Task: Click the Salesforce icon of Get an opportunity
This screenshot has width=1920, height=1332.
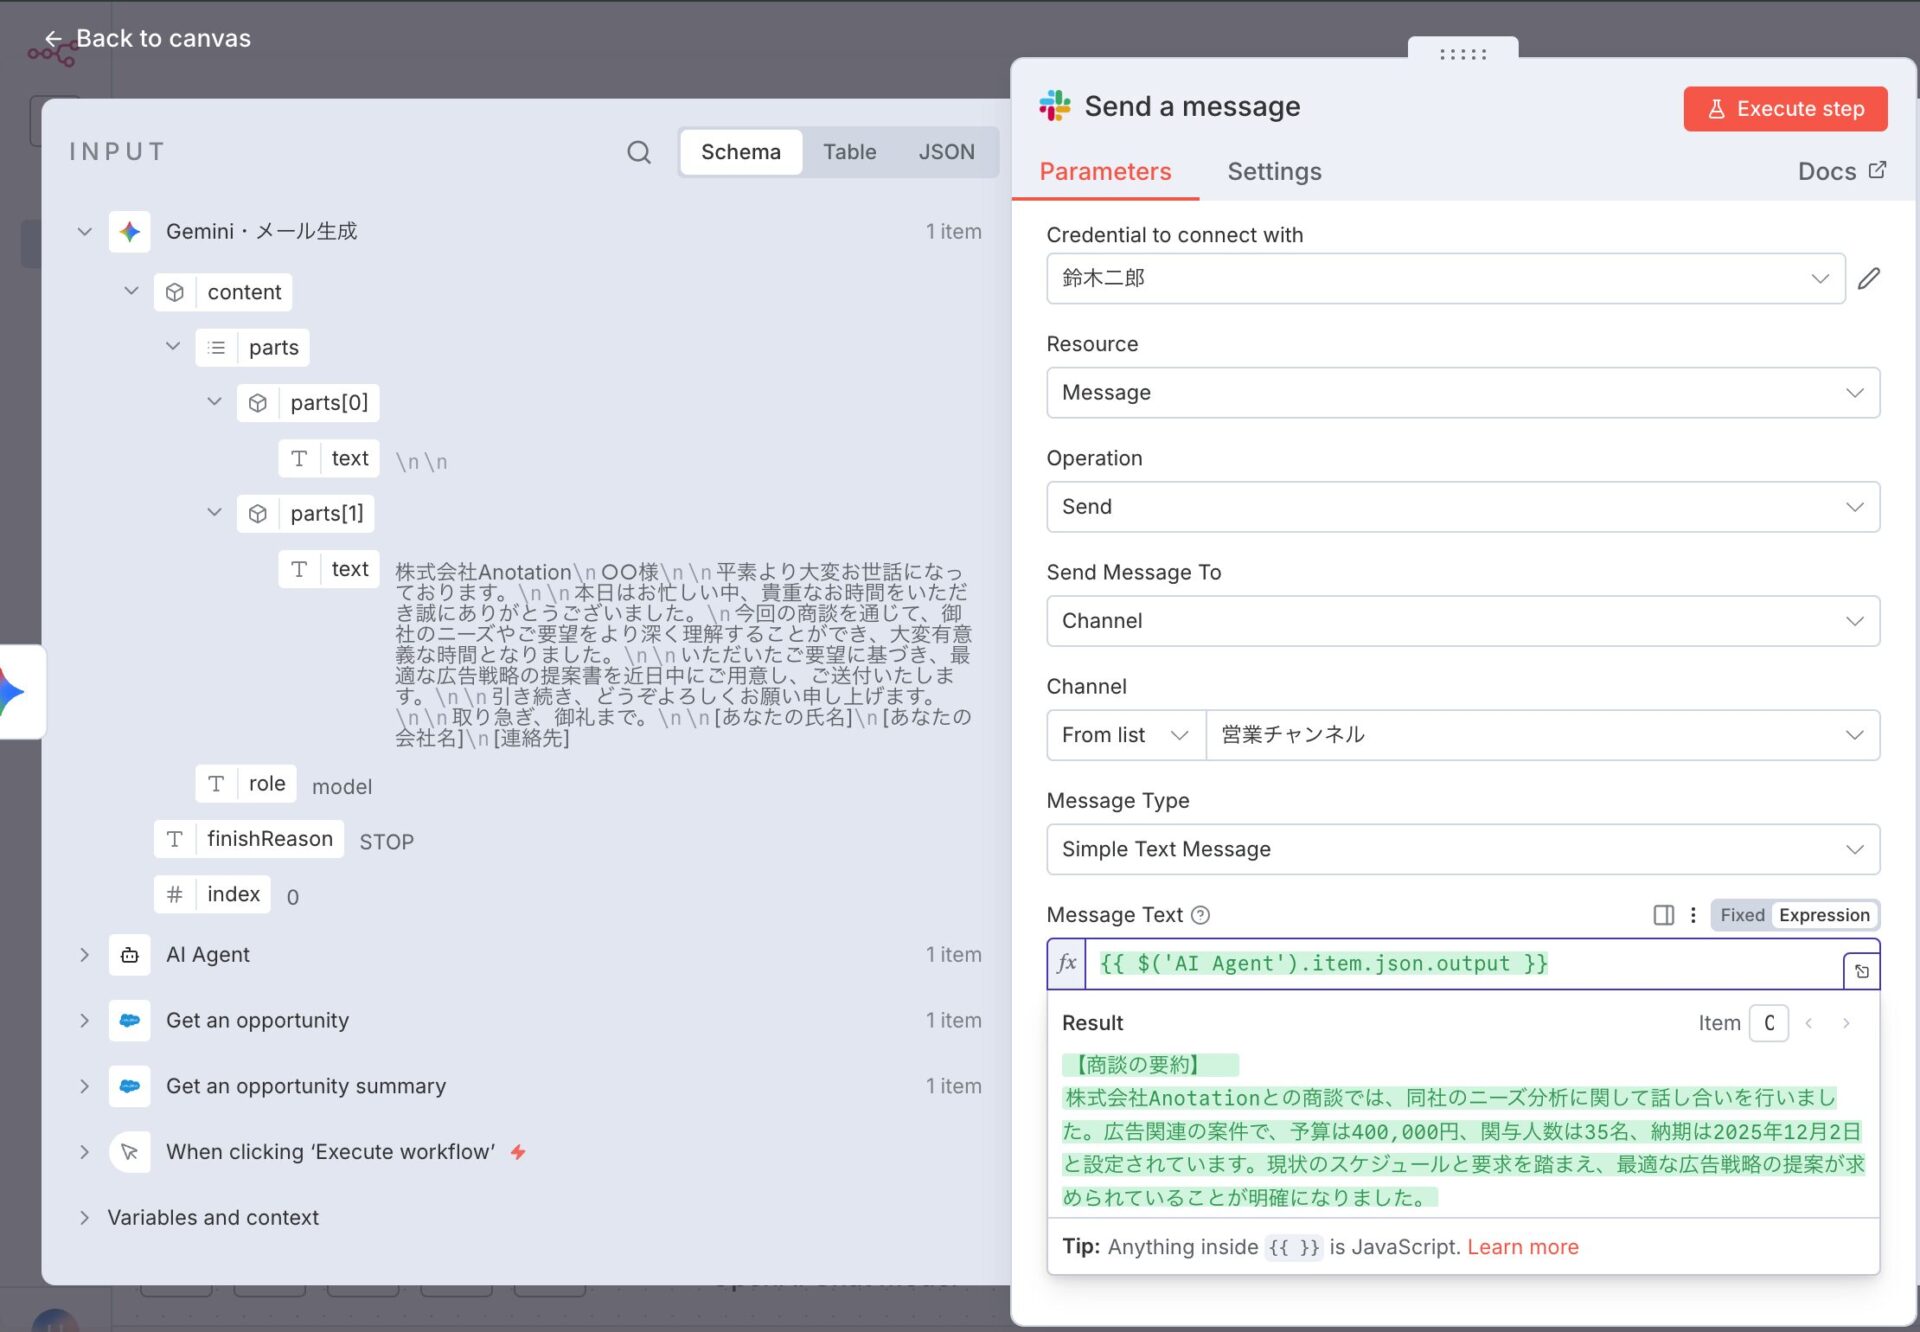Action: click(130, 1021)
